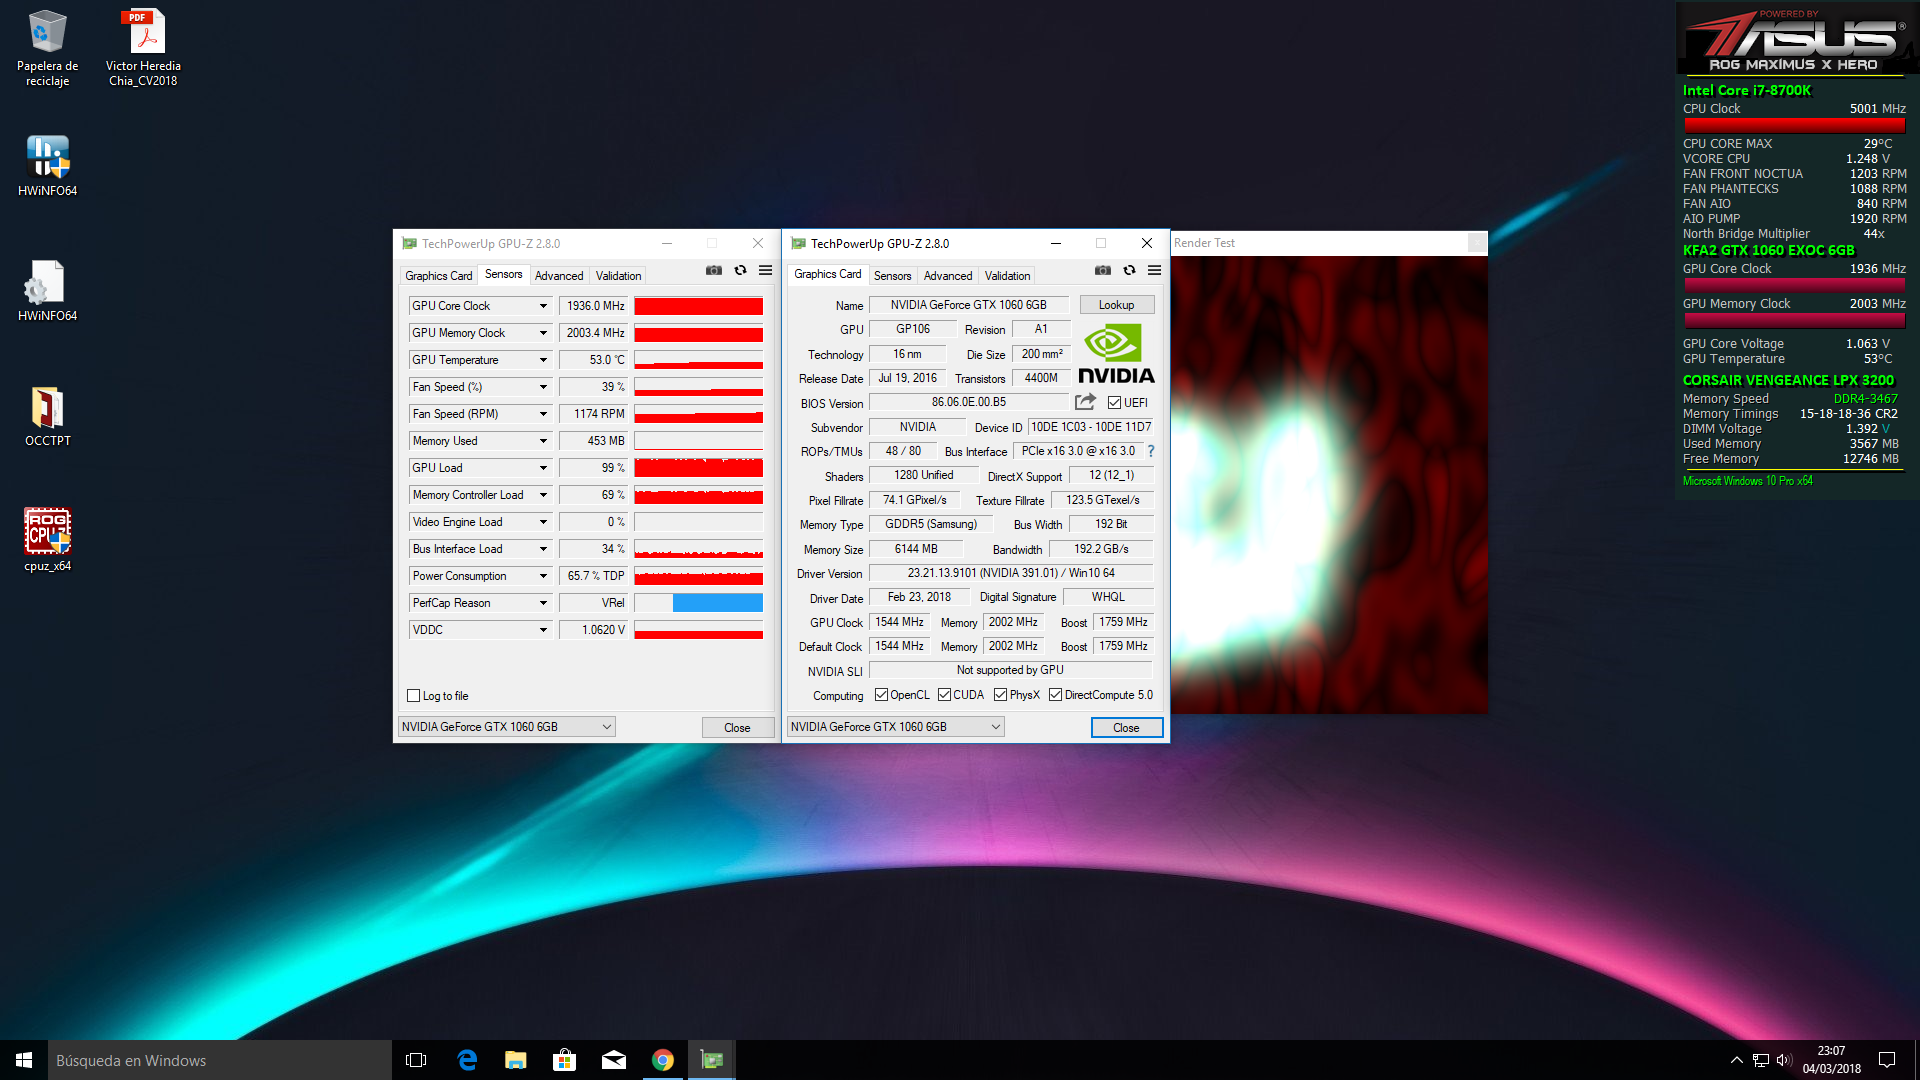Click the network icon in system tray

click(x=1760, y=1060)
